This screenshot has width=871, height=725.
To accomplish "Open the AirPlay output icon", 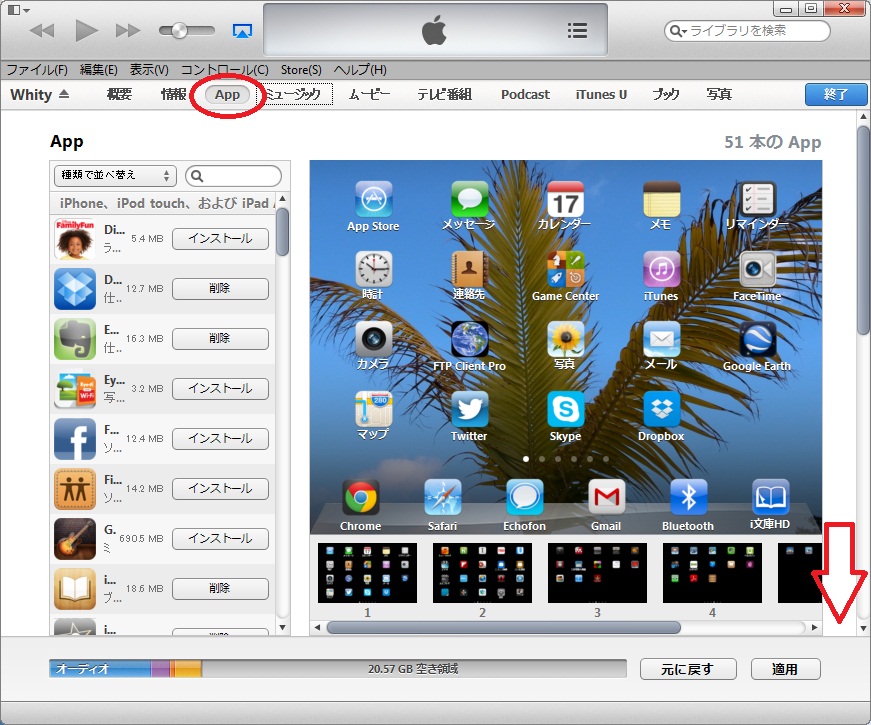I will coord(242,31).
